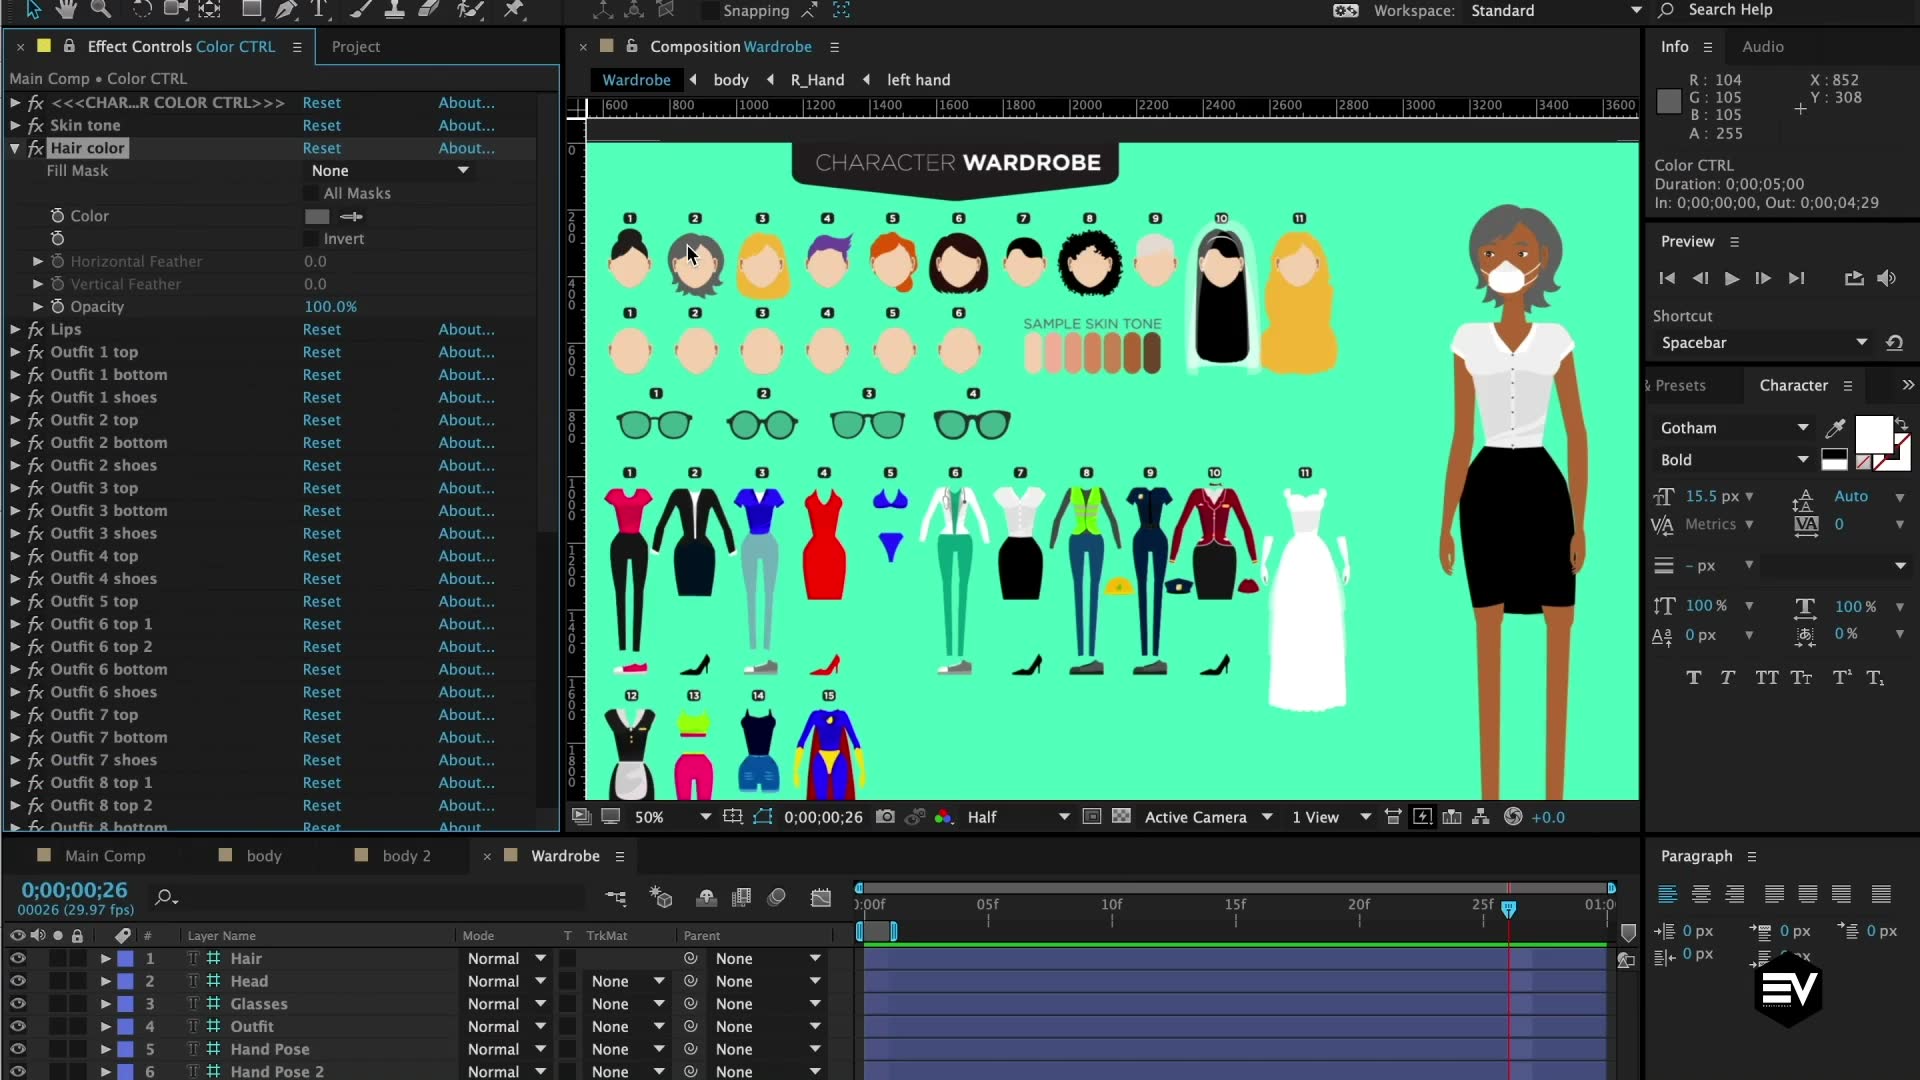The height and width of the screenshot is (1080, 1920).
Task: Mute audio in Preview panel
Action: (1887, 278)
